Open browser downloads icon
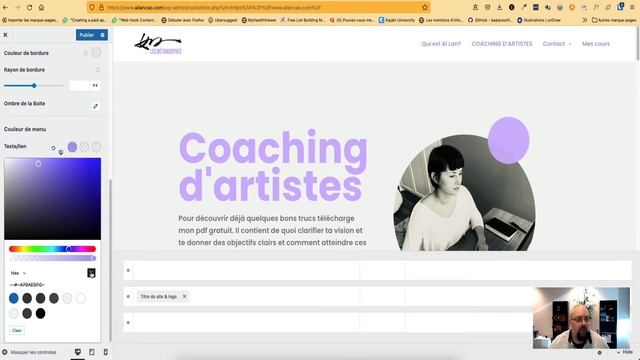640x360 pixels. click(x=499, y=7)
